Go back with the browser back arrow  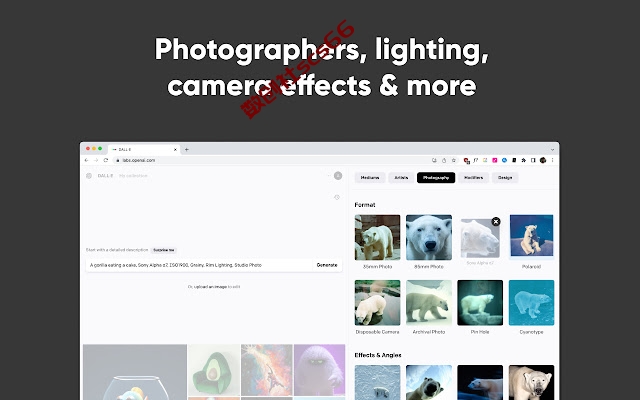pos(87,160)
